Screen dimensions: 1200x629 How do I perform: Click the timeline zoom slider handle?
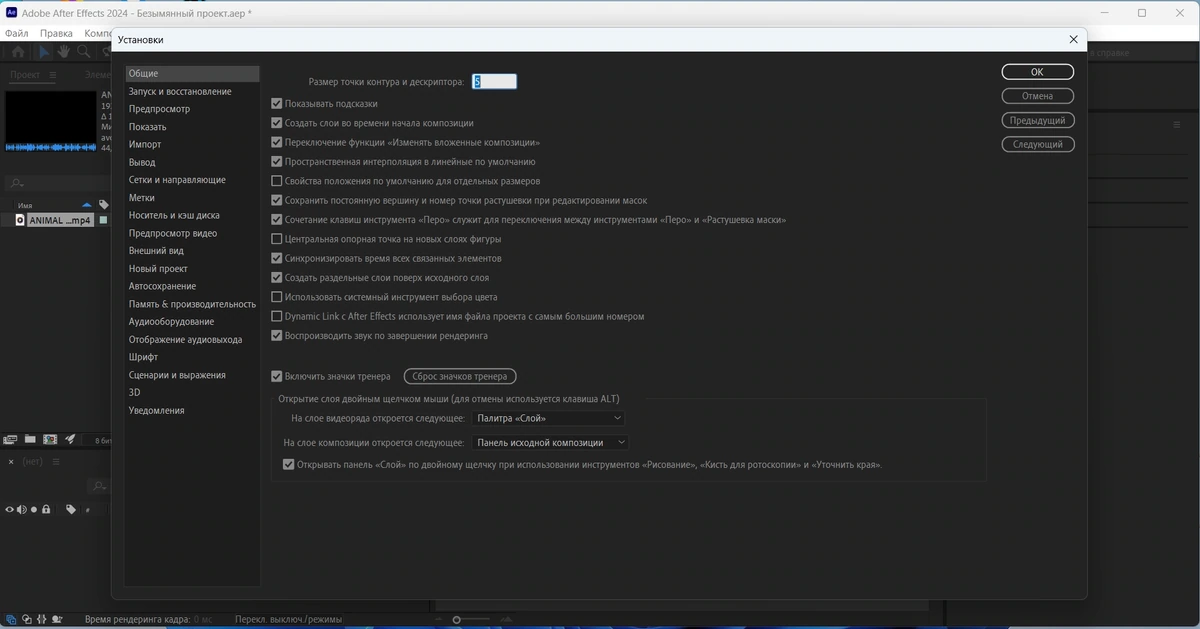(x=457, y=620)
